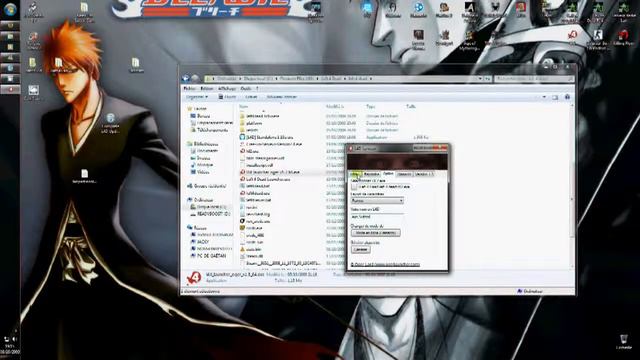
Task: Select the Left 4 Dead Launcher.exe icon
Action: click(242, 179)
